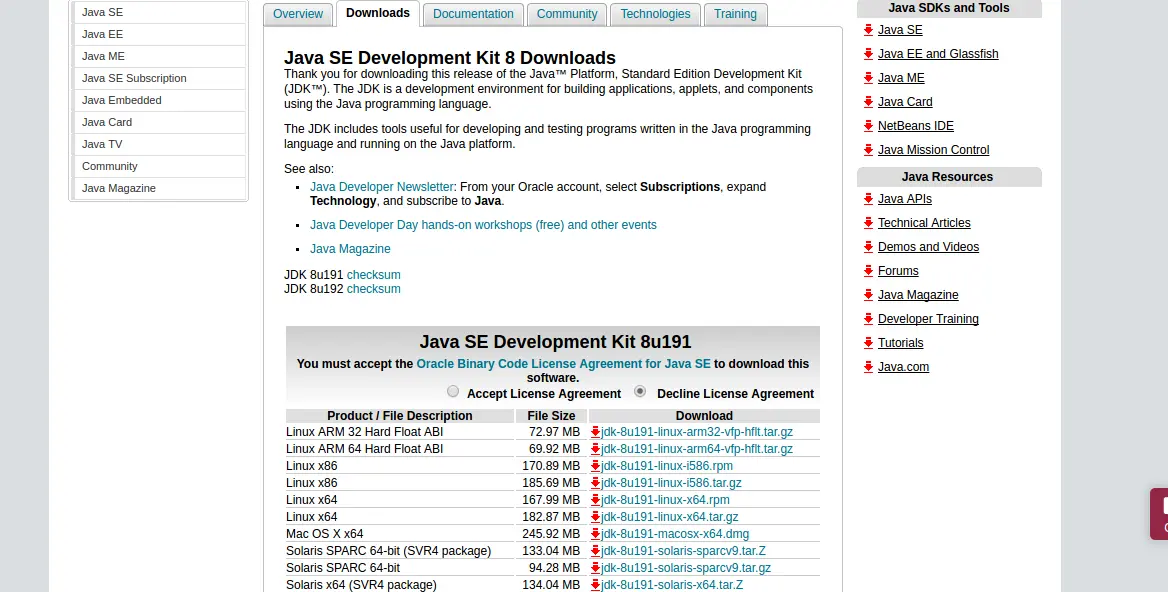Click red download arrow beside Java SE link
Viewport: 1168px width, 592px height.
[x=868, y=30]
